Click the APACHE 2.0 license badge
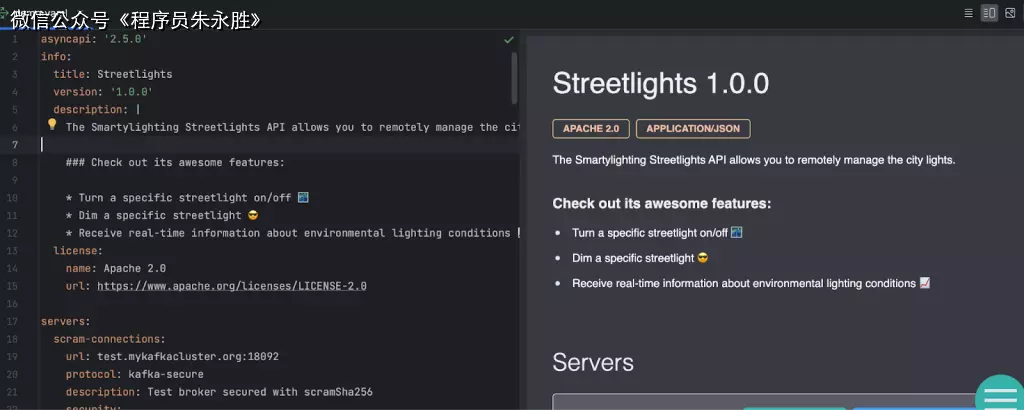 tap(590, 129)
